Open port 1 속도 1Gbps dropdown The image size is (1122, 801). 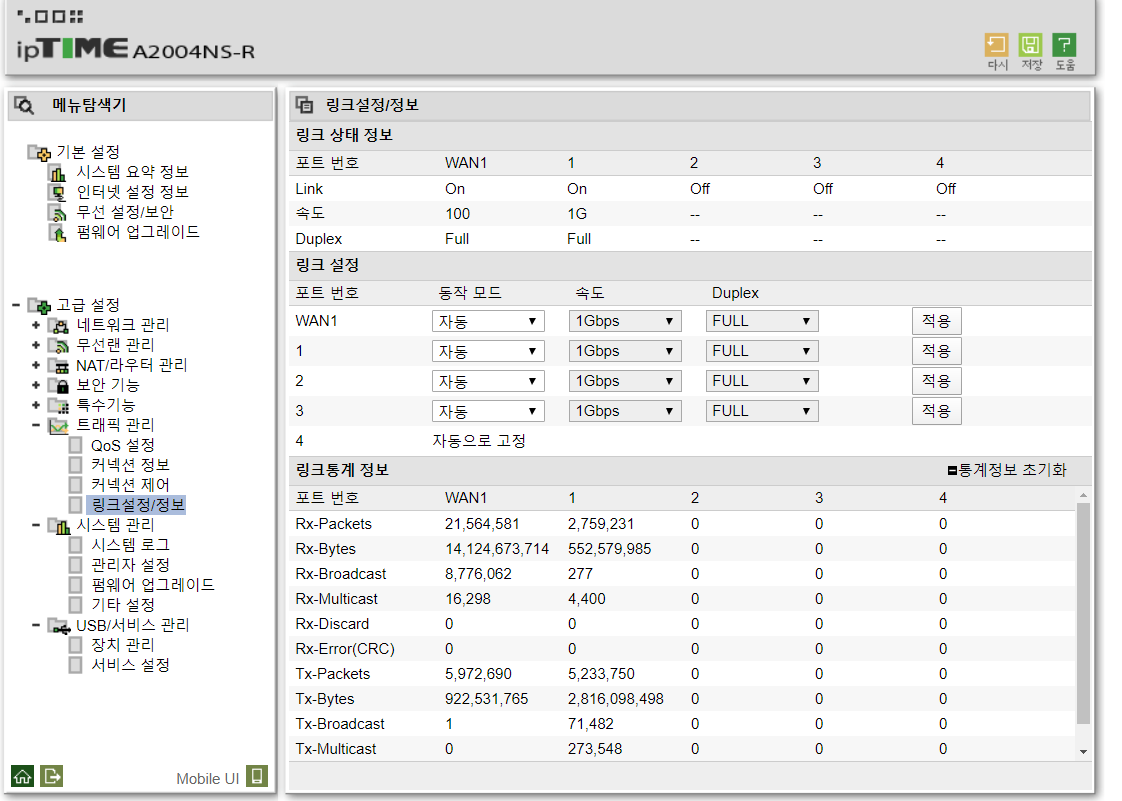point(624,351)
